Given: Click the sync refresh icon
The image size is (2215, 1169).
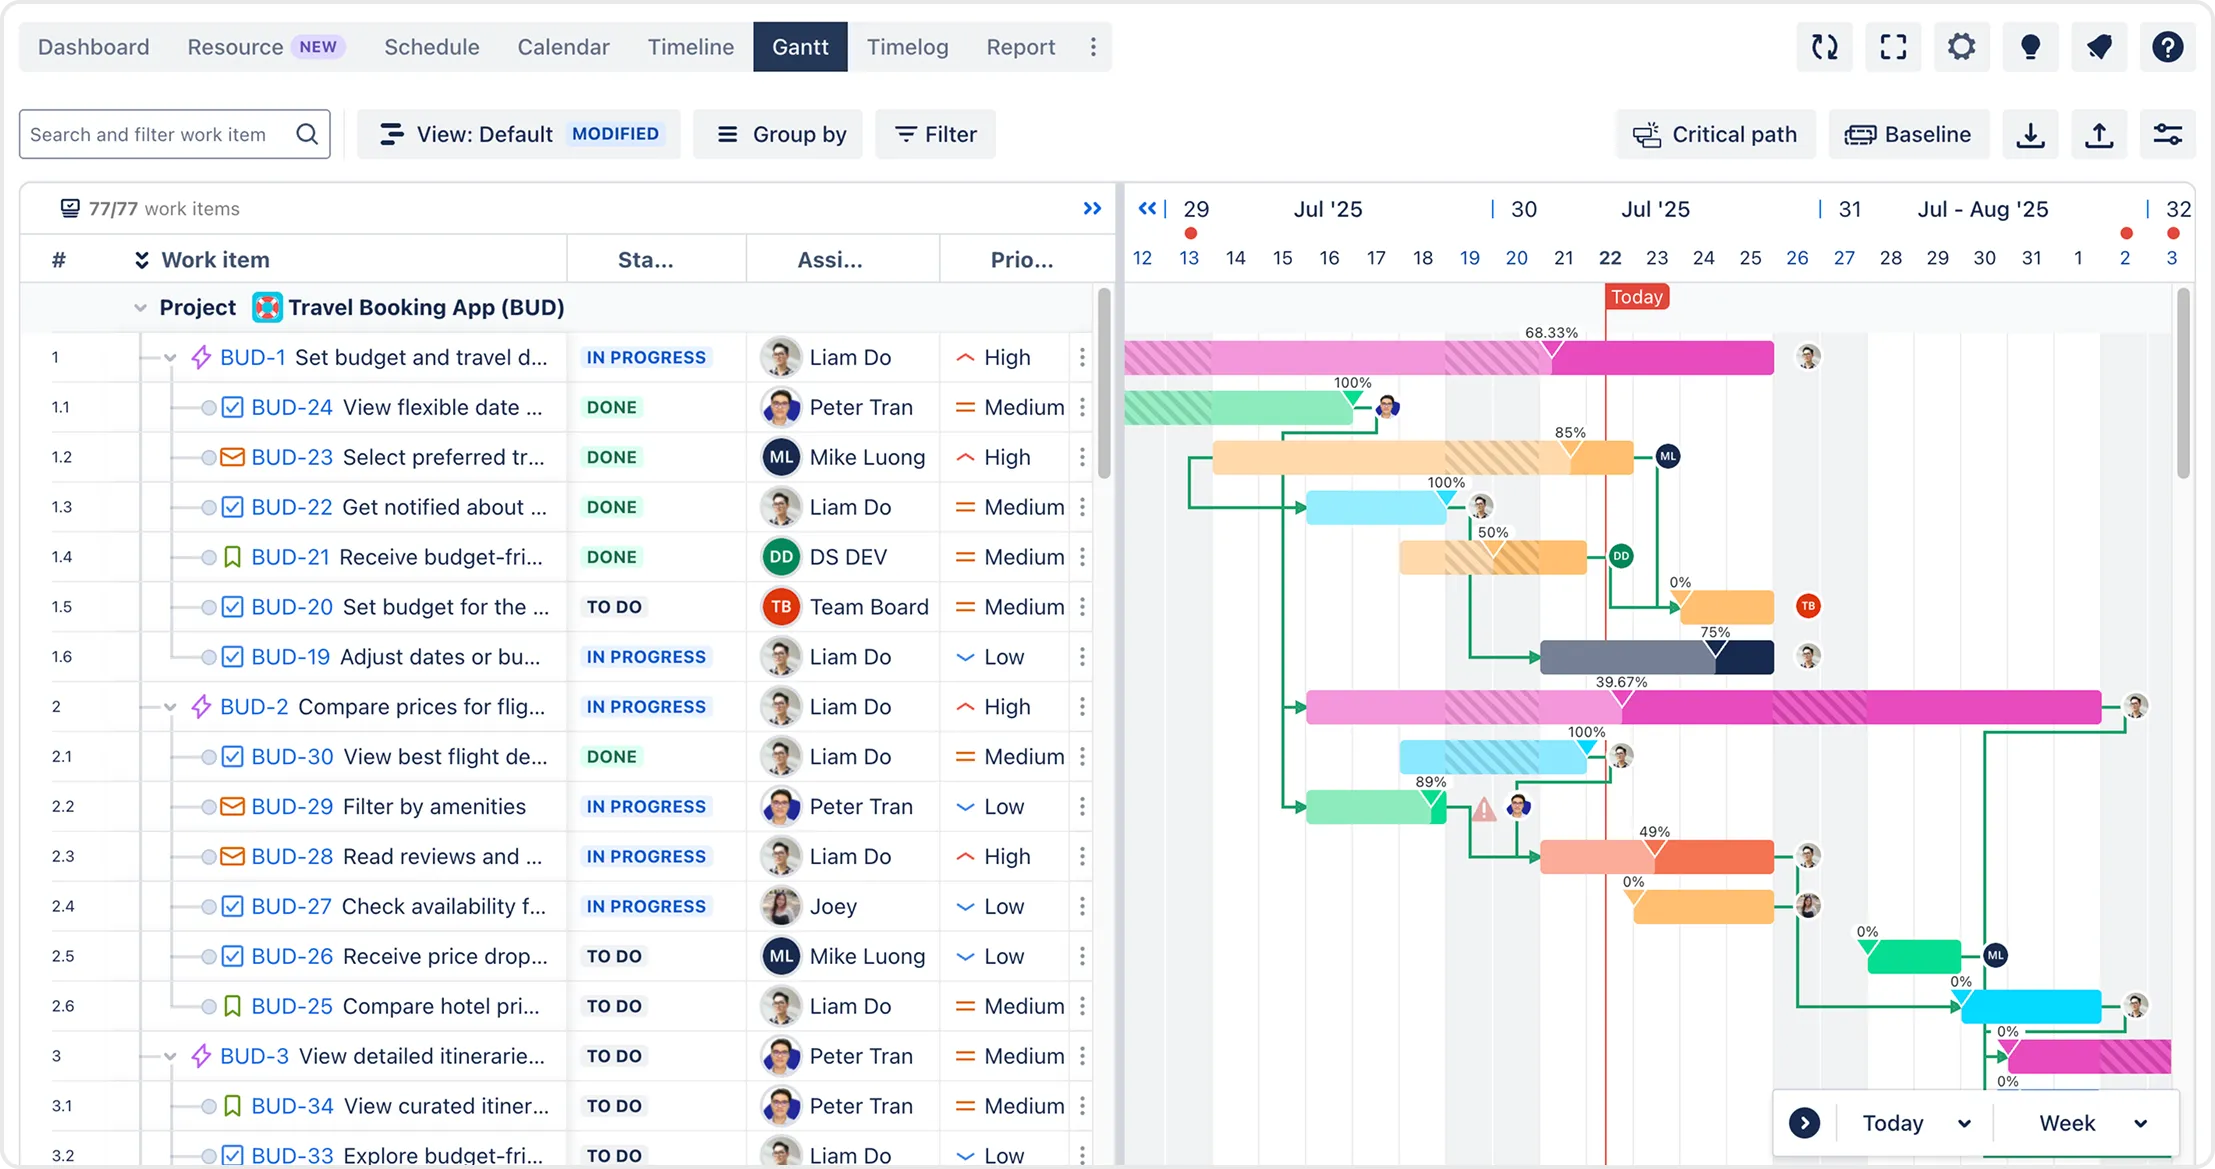Looking at the screenshot, I should (1824, 47).
